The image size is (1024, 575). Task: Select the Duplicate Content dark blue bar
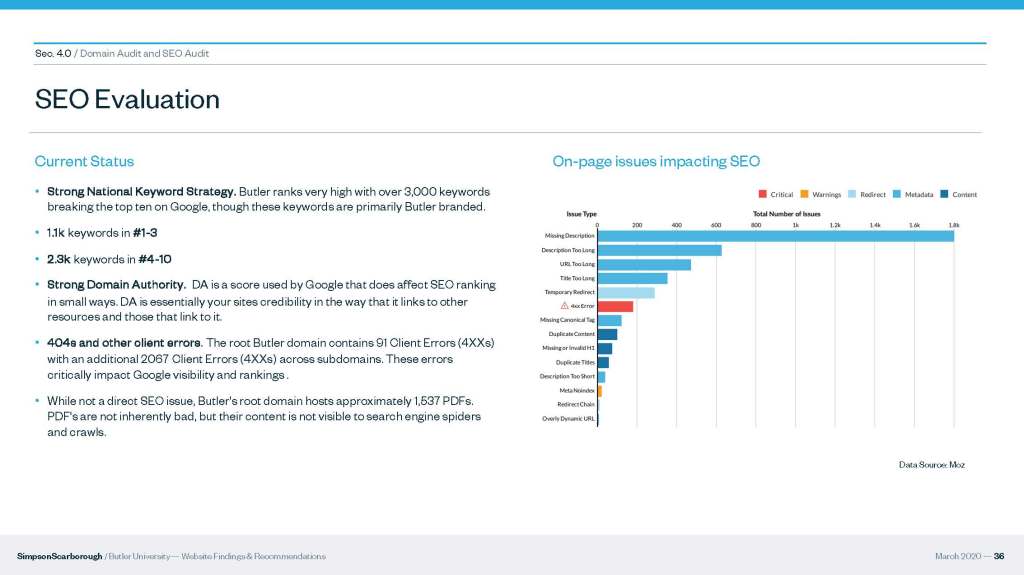coord(607,334)
